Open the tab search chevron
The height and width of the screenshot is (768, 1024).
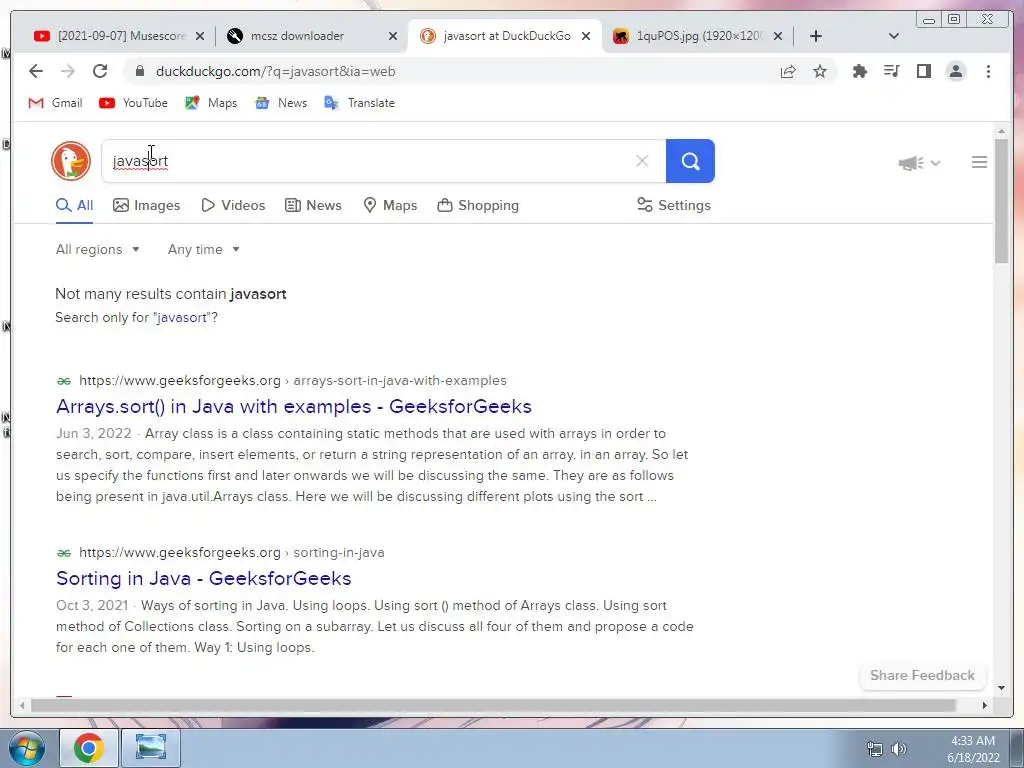[894, 36]
